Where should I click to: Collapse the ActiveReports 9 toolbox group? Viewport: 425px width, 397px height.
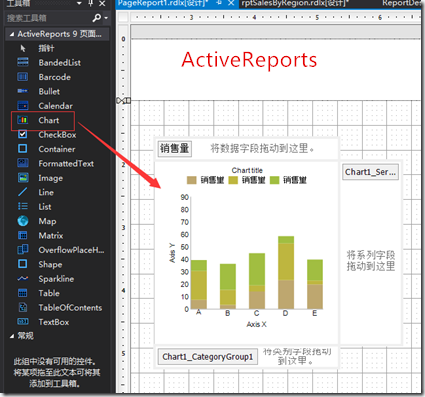(12, 34)
